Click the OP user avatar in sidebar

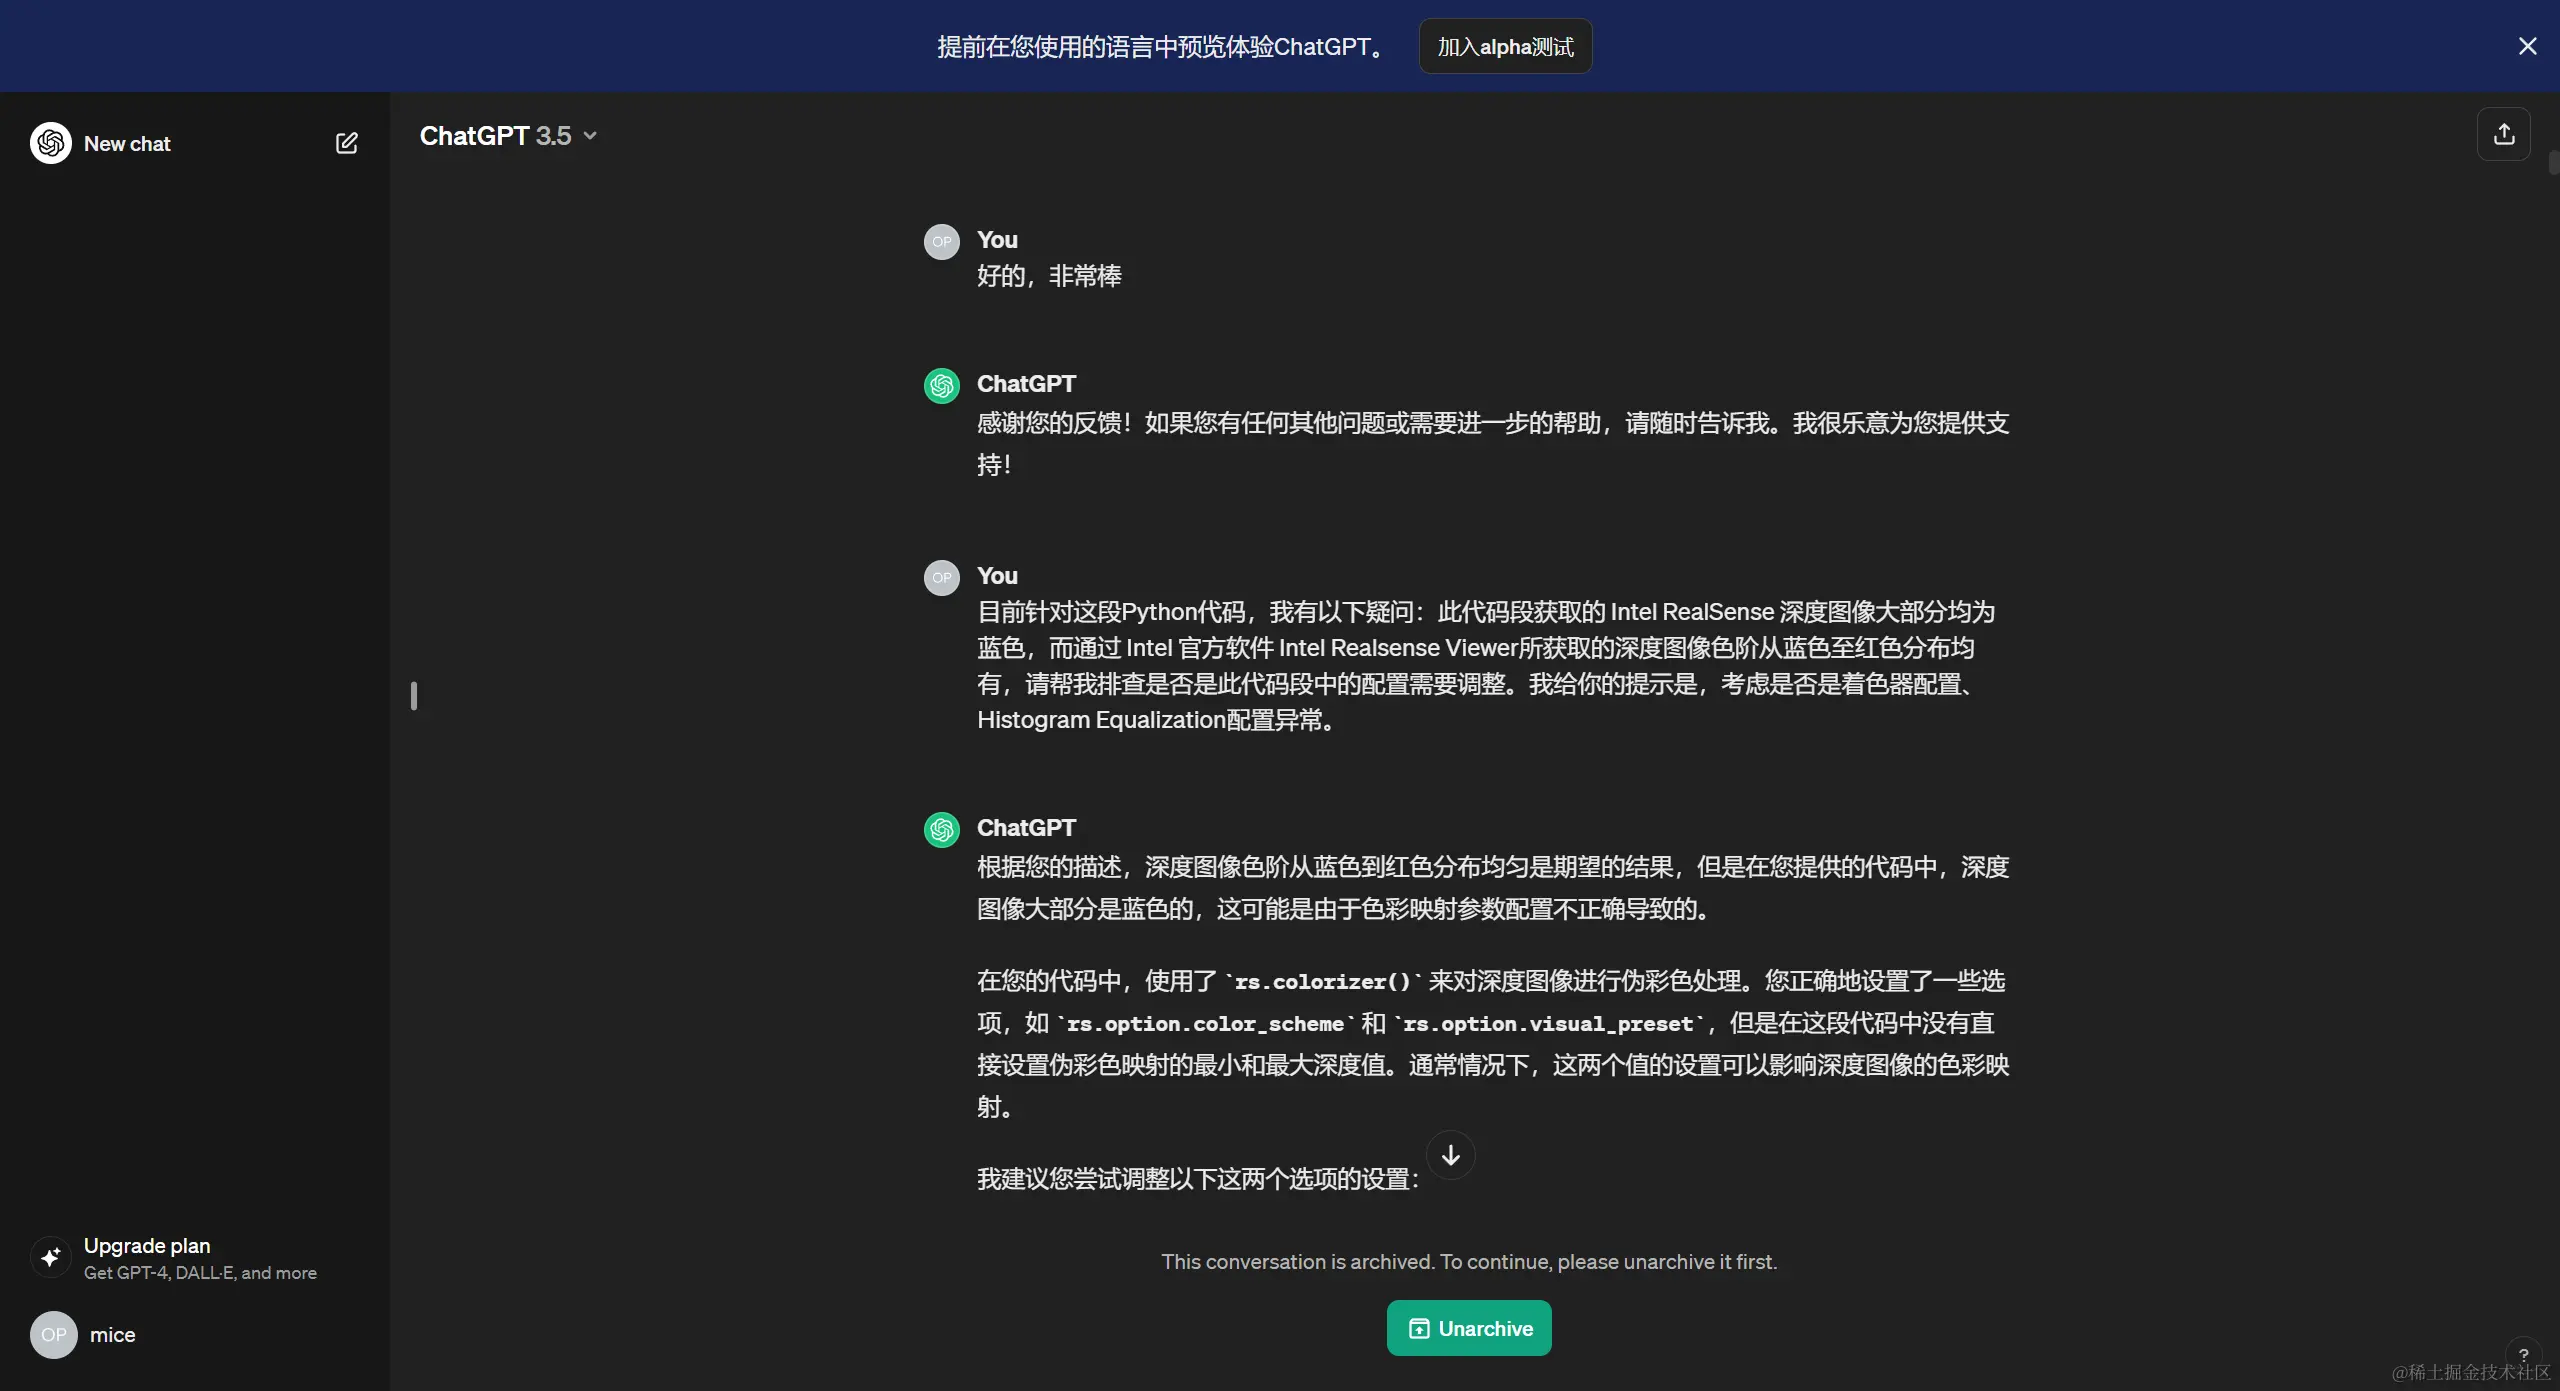[x=54, y=1334]
